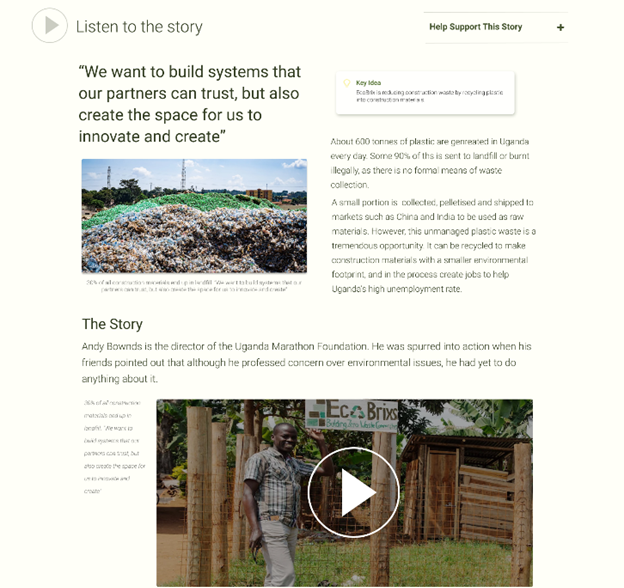The height and width of the screenshot is (588, 624).
Task: Click the Key Idea description about EcoBrixs
Action: click(429, 96)
